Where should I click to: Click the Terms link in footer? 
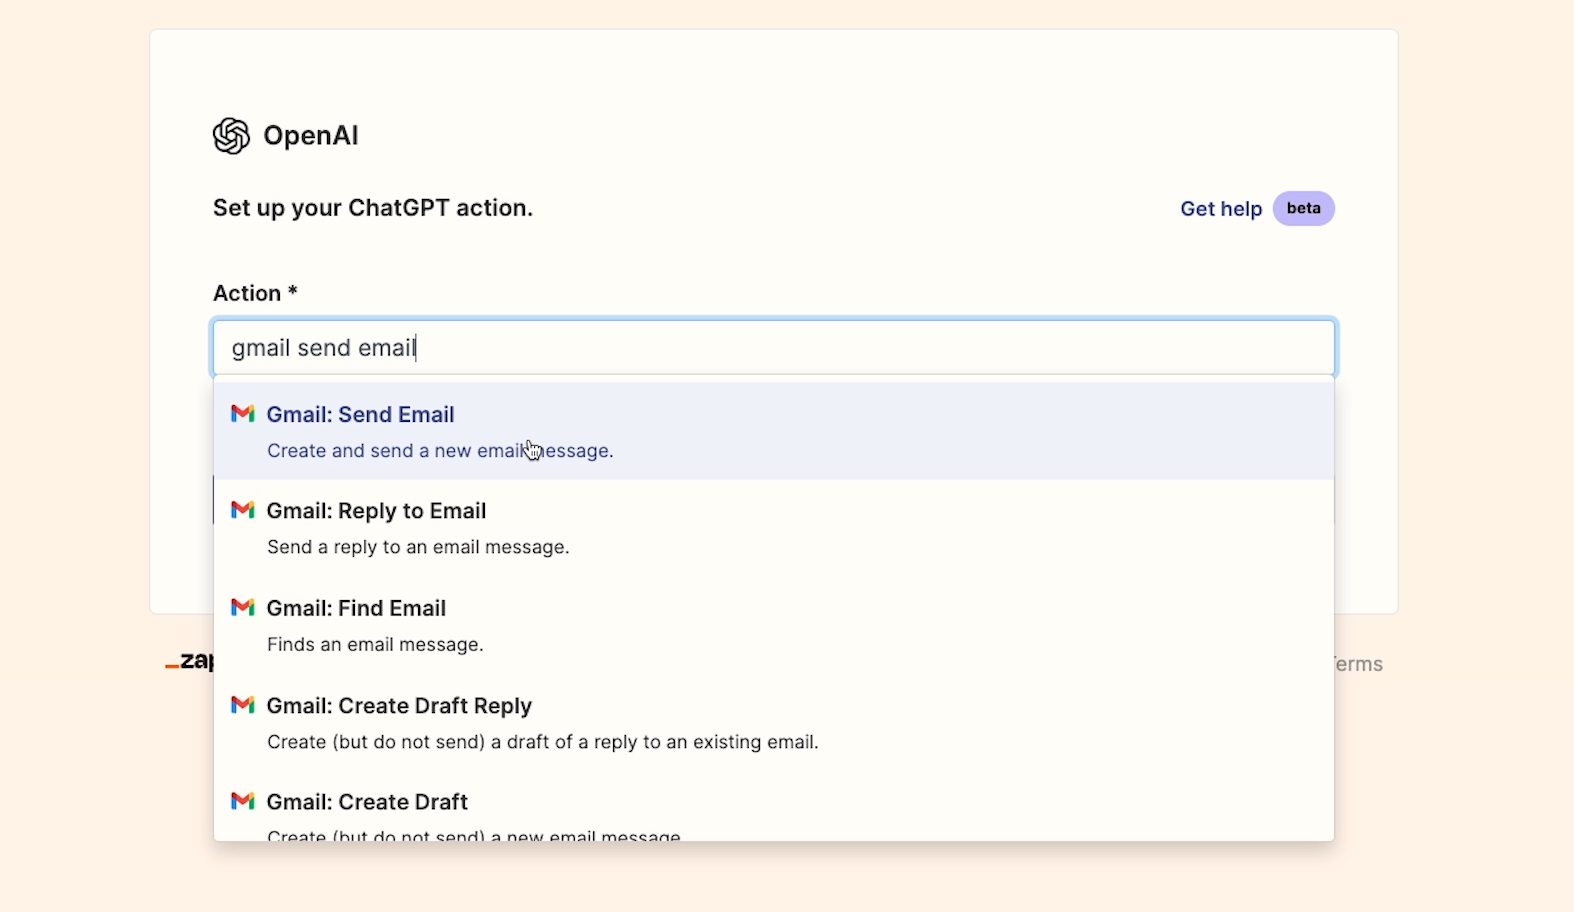(x=1359, y=664)
